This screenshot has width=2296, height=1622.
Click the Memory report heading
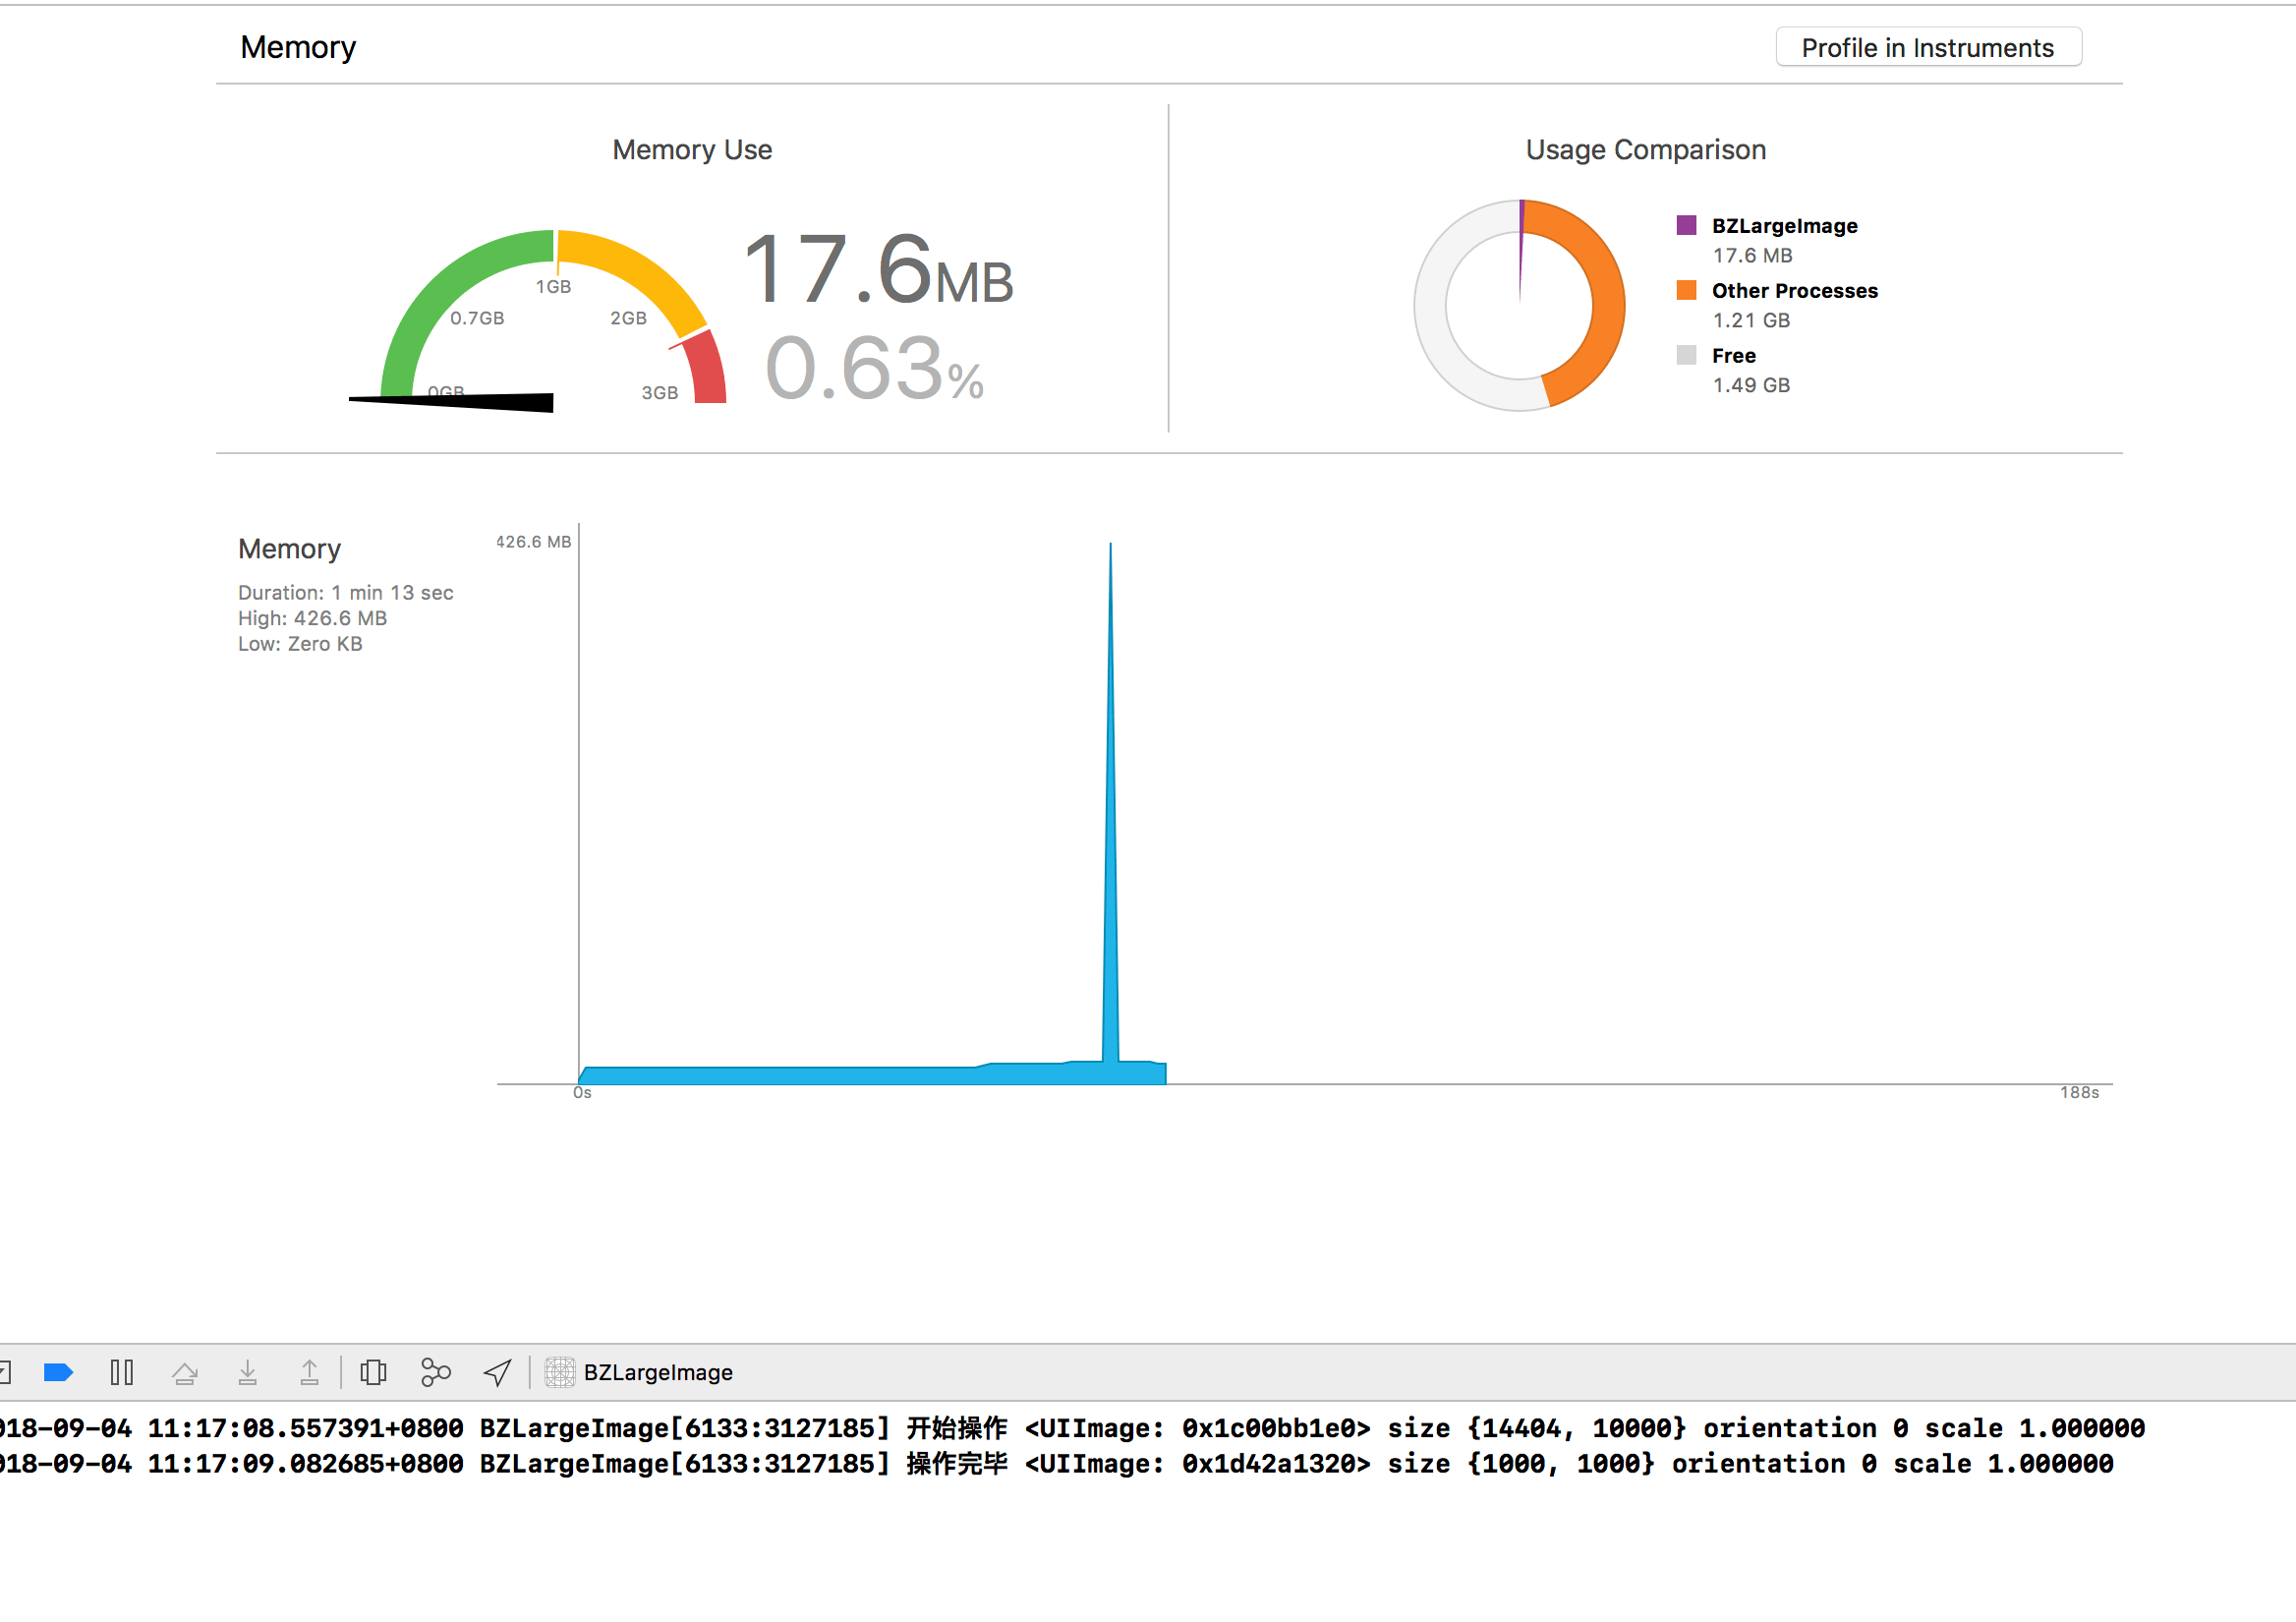[298, 47]
